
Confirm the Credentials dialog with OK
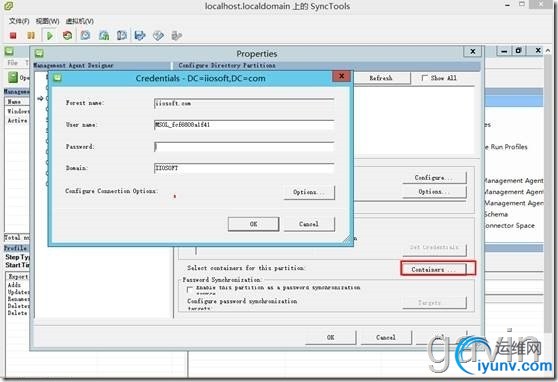(x=253, y=224)
